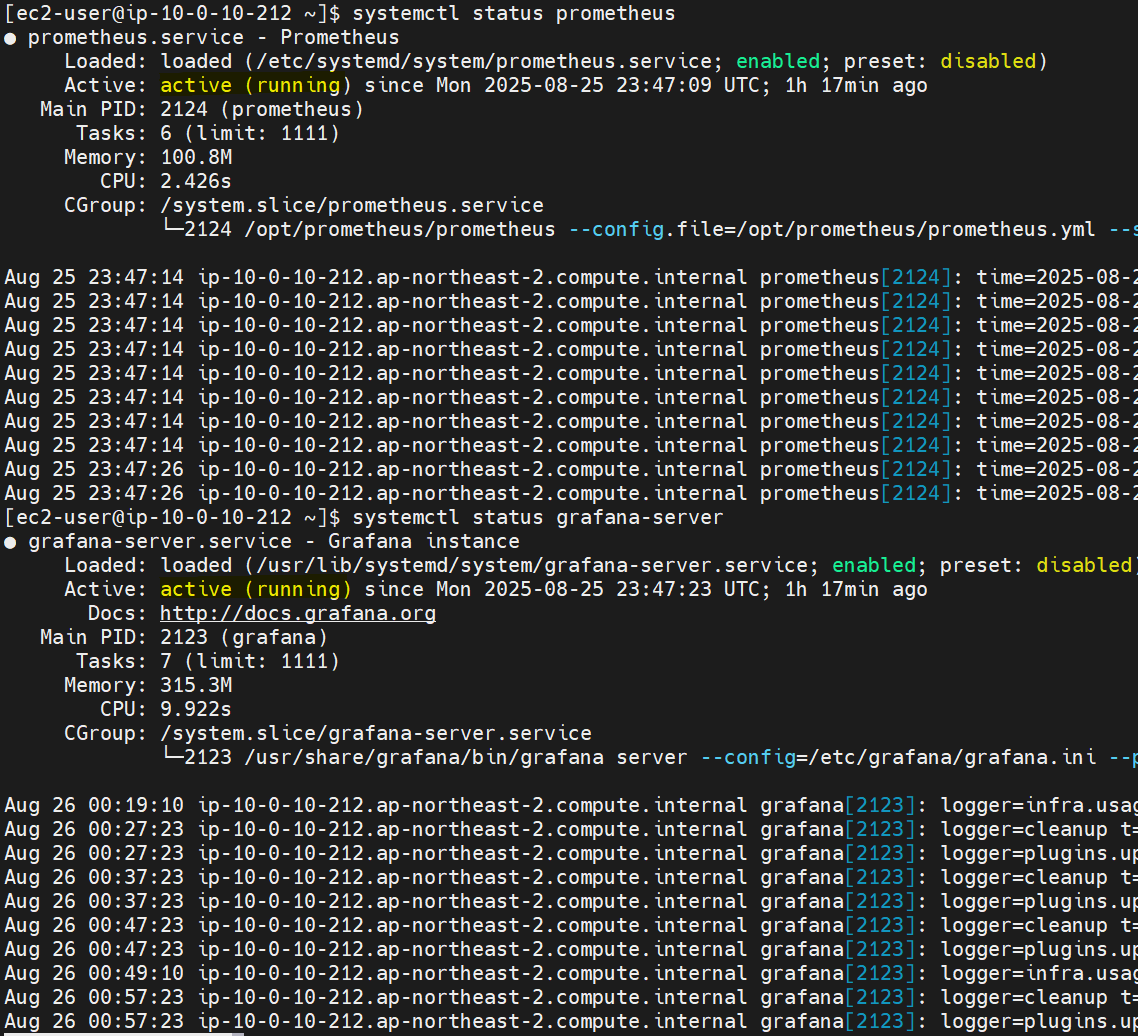Click the Prometheus CPU time 2.426s
The width and height of the screenshot is (1138, 1036).
click(x=195, y=182)
